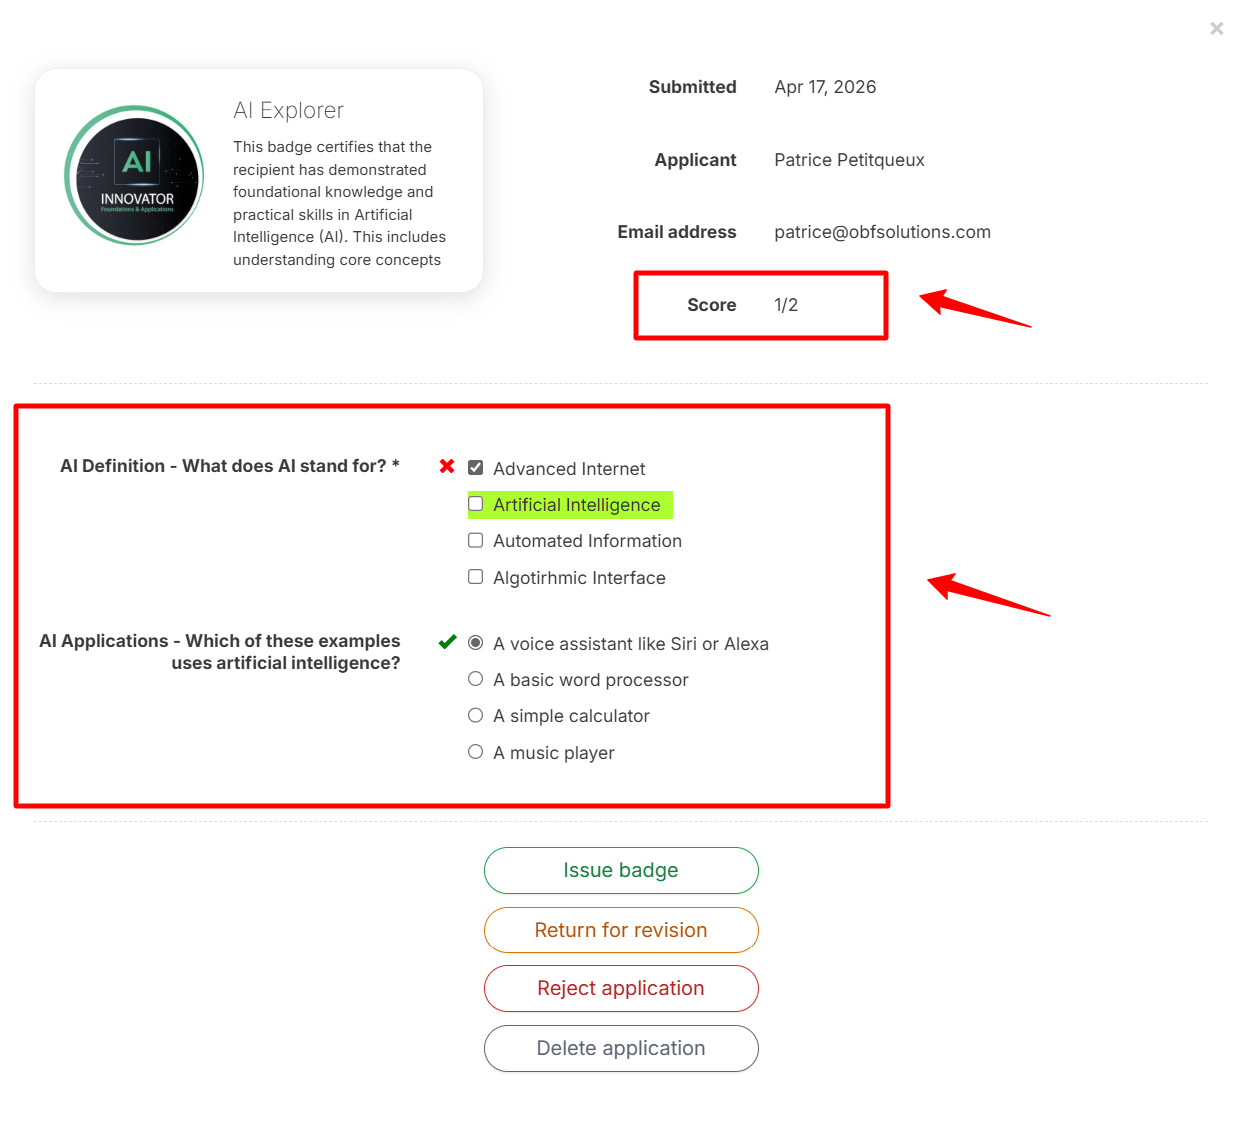Click the applicant email address text
The width and height of the screenshot is (1240, 1148).
[882, 232]
